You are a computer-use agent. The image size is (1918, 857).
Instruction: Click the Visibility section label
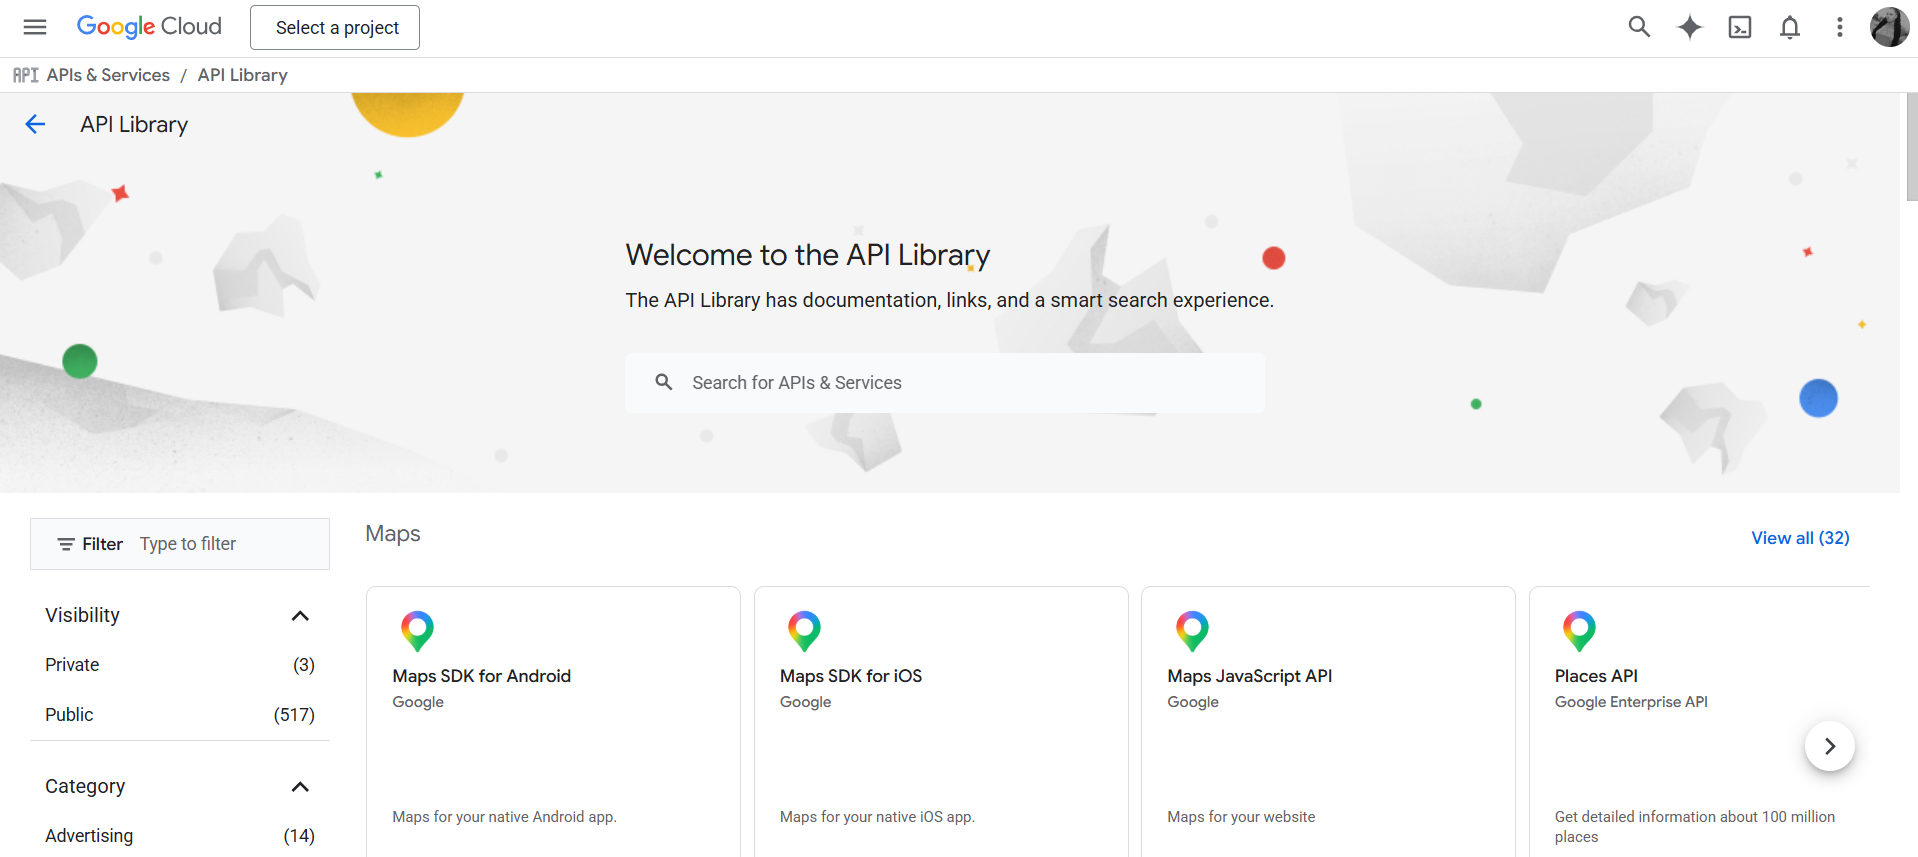(82, 615)
